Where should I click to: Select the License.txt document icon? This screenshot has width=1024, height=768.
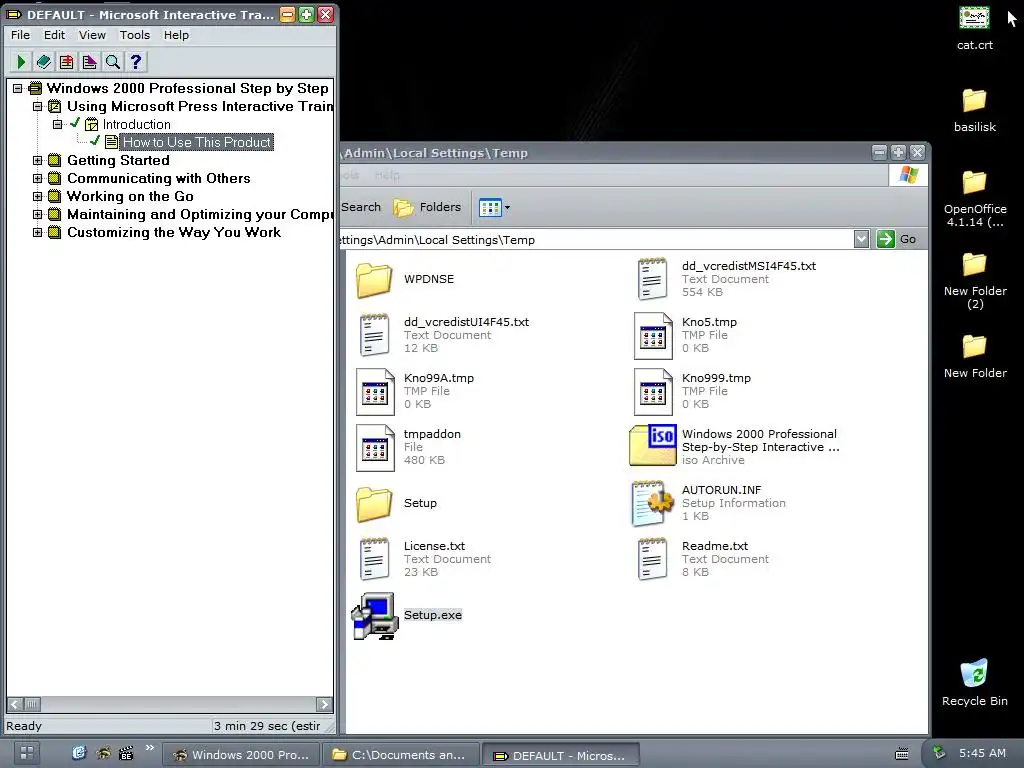tap(374, 559)
